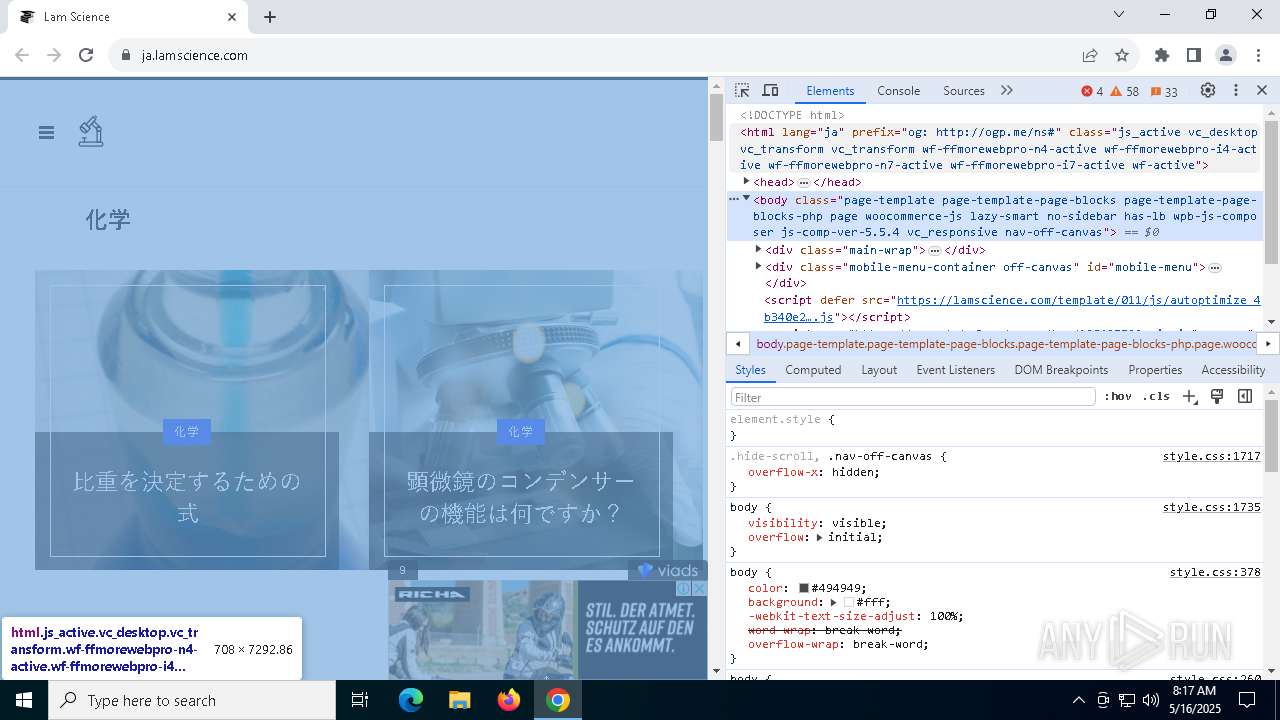Image resolution: width=1280 pixels, height=720 pixels.
Task: Open the tab search dropdown chevron
Action: coord(1119,14)
